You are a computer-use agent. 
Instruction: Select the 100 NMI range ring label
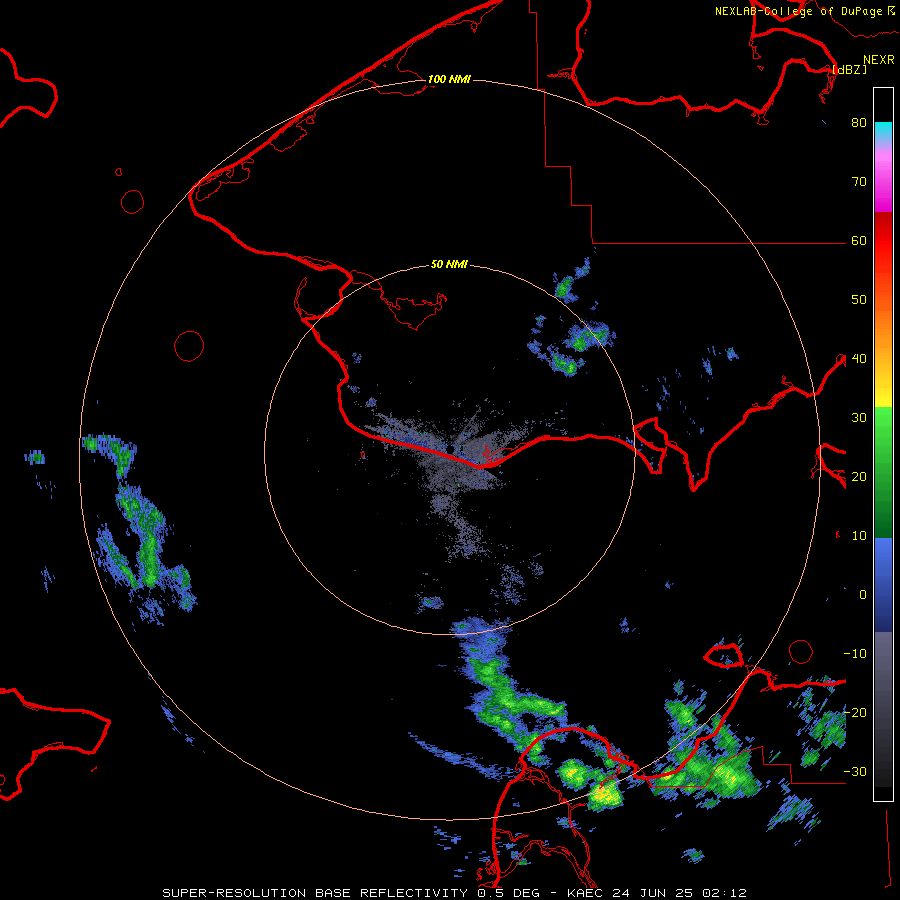pyautogui.click(x=449, y=79)
